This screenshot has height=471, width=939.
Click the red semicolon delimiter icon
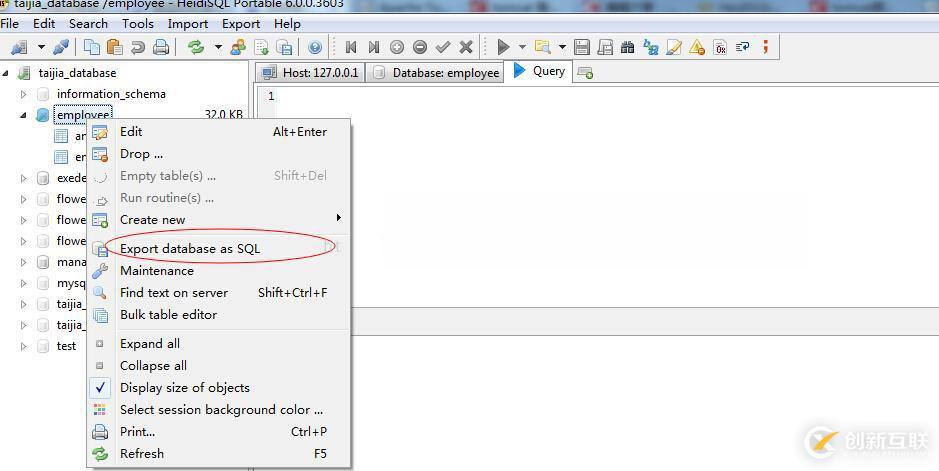(765, 47)
